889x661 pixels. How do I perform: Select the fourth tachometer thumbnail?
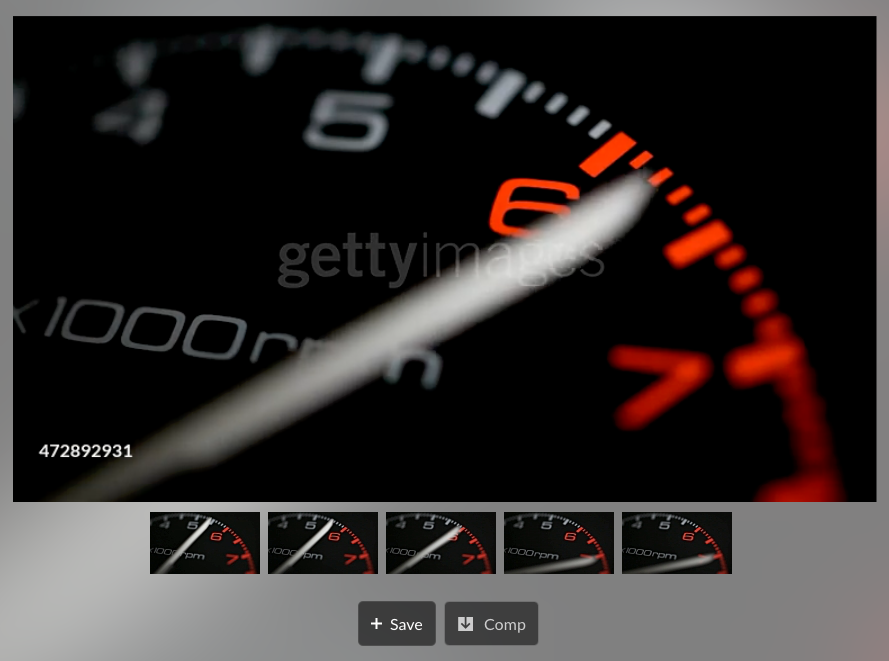558,543
